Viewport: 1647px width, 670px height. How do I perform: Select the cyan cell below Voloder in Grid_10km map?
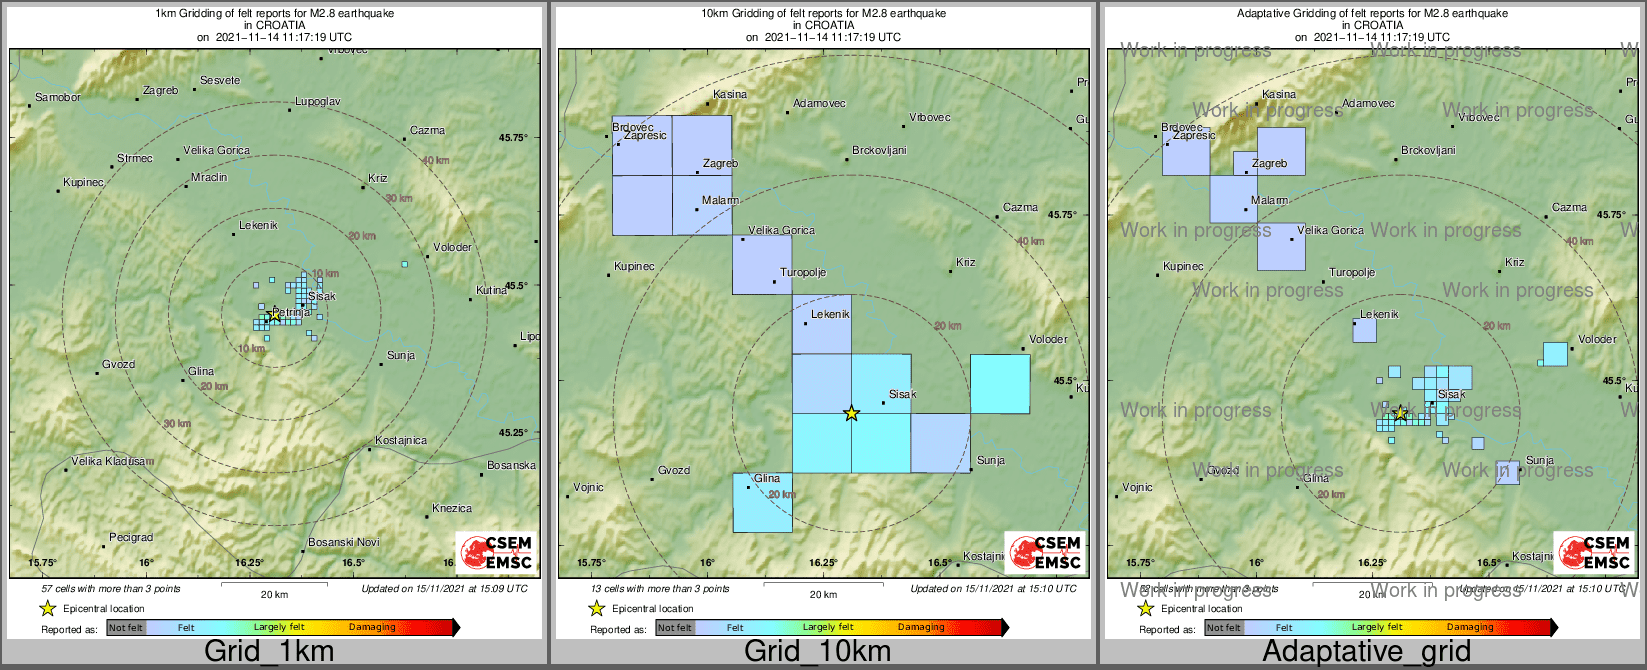1000,384
